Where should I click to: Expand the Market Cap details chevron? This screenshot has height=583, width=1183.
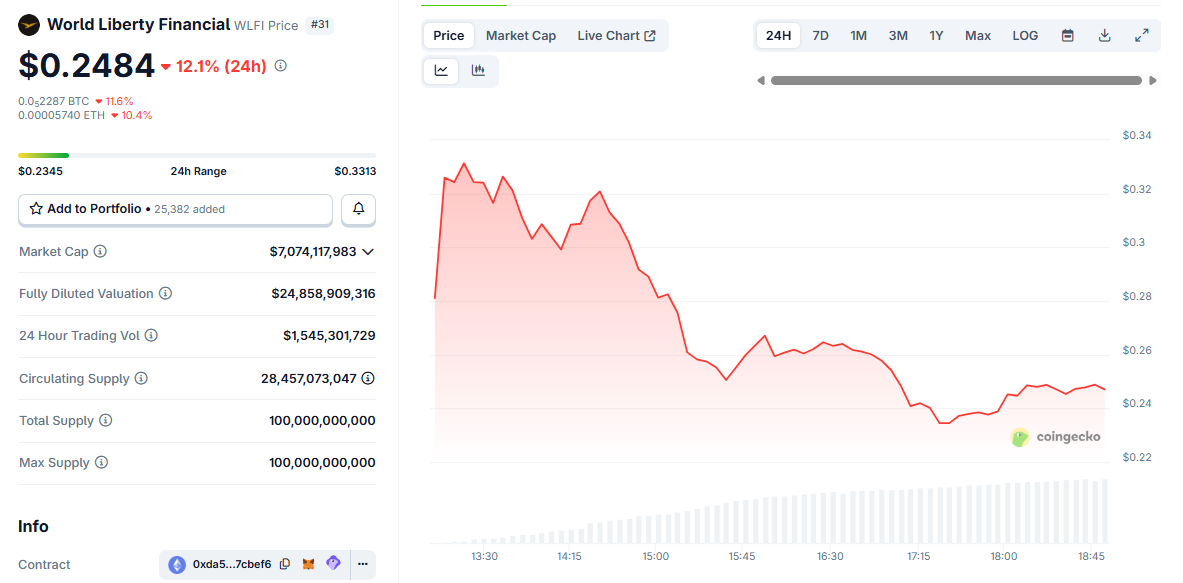pyautogui.click(x=368, y=252)
